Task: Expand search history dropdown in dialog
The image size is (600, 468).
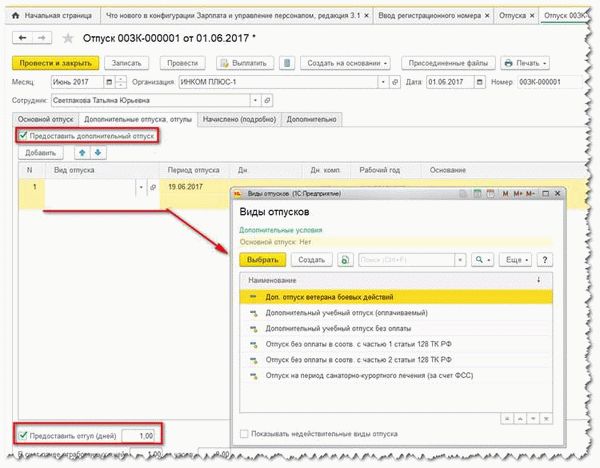Action: coord(460,260)
